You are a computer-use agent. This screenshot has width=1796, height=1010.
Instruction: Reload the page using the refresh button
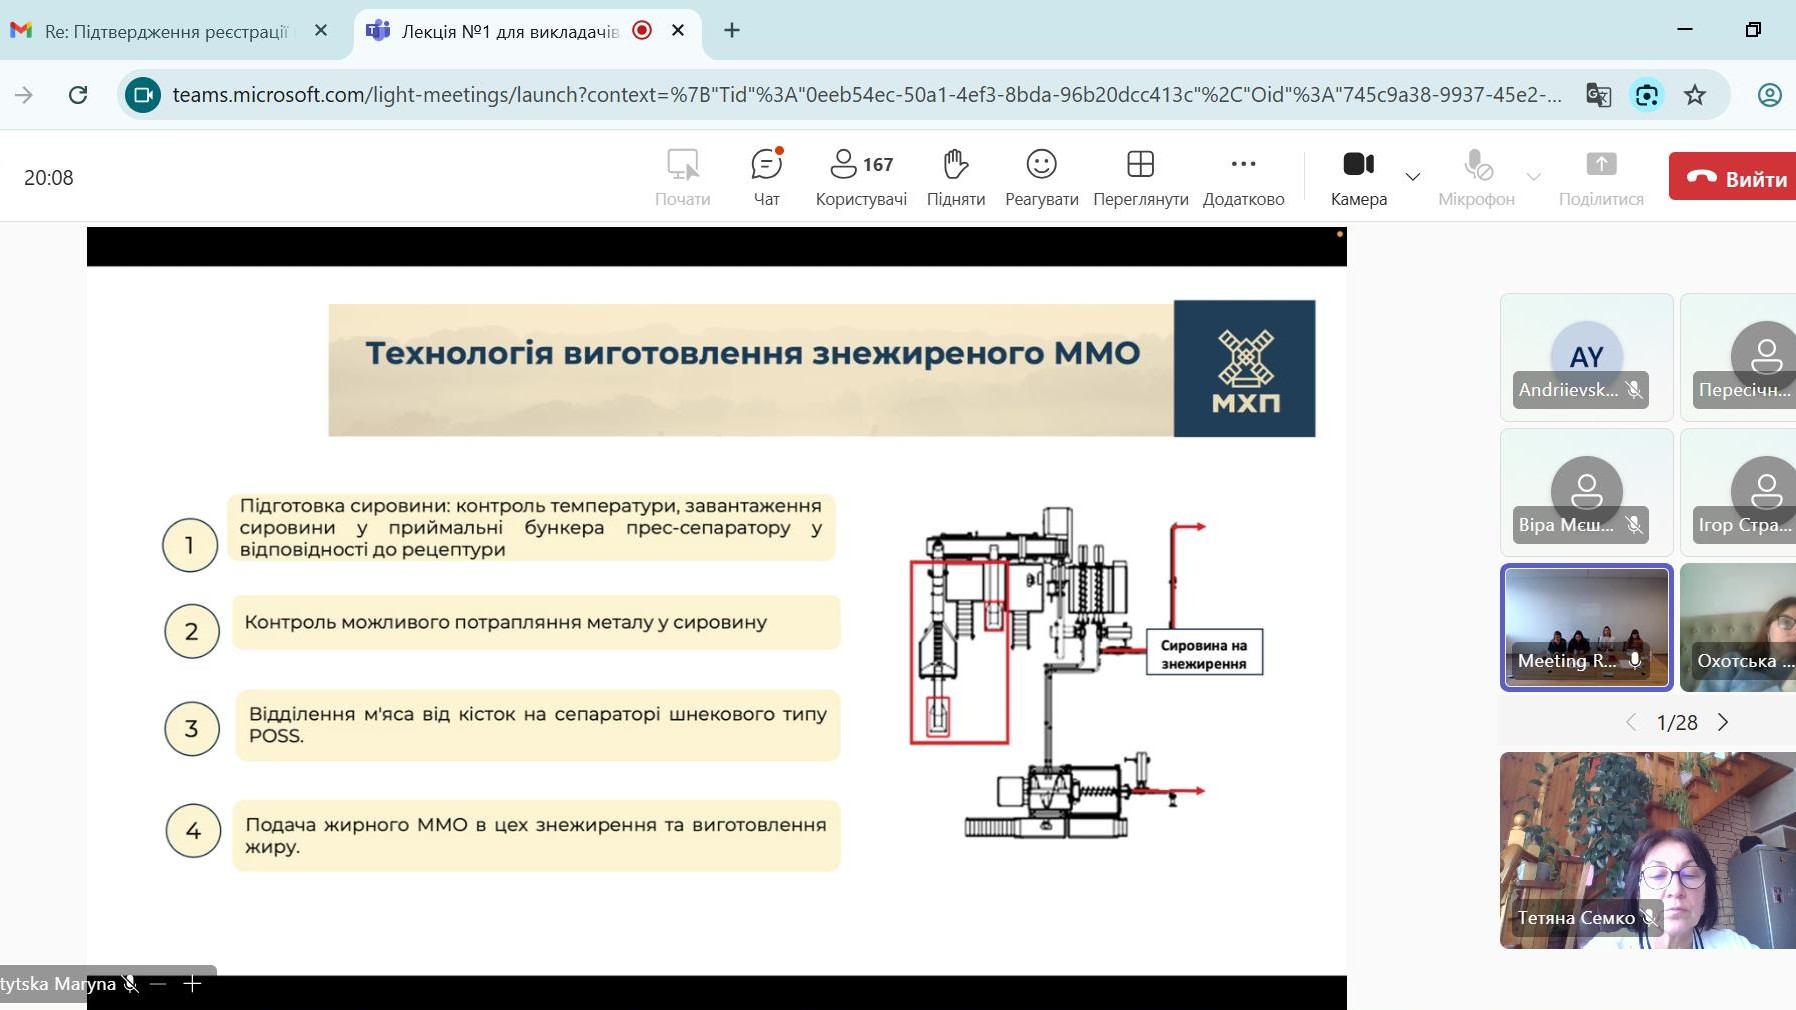click(78, 95)
